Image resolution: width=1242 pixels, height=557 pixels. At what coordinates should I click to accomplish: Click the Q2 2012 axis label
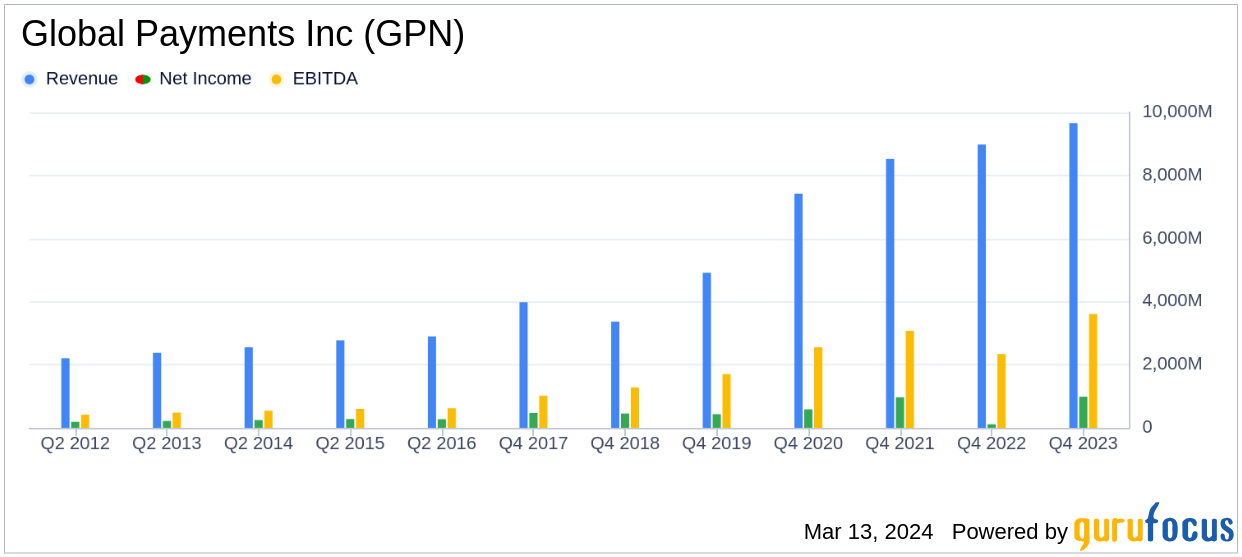coord(75,443)
